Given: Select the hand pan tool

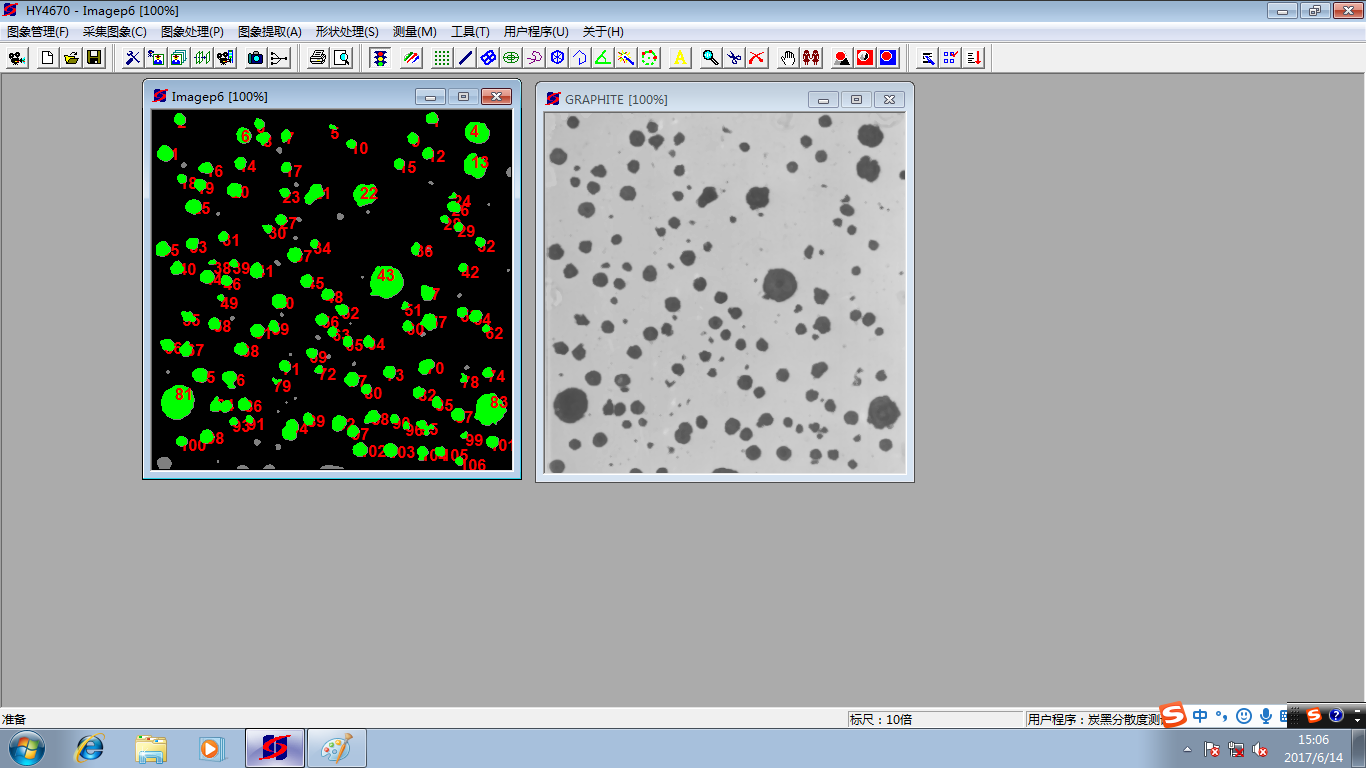Looking at the screenshot, I should point(788,58).
